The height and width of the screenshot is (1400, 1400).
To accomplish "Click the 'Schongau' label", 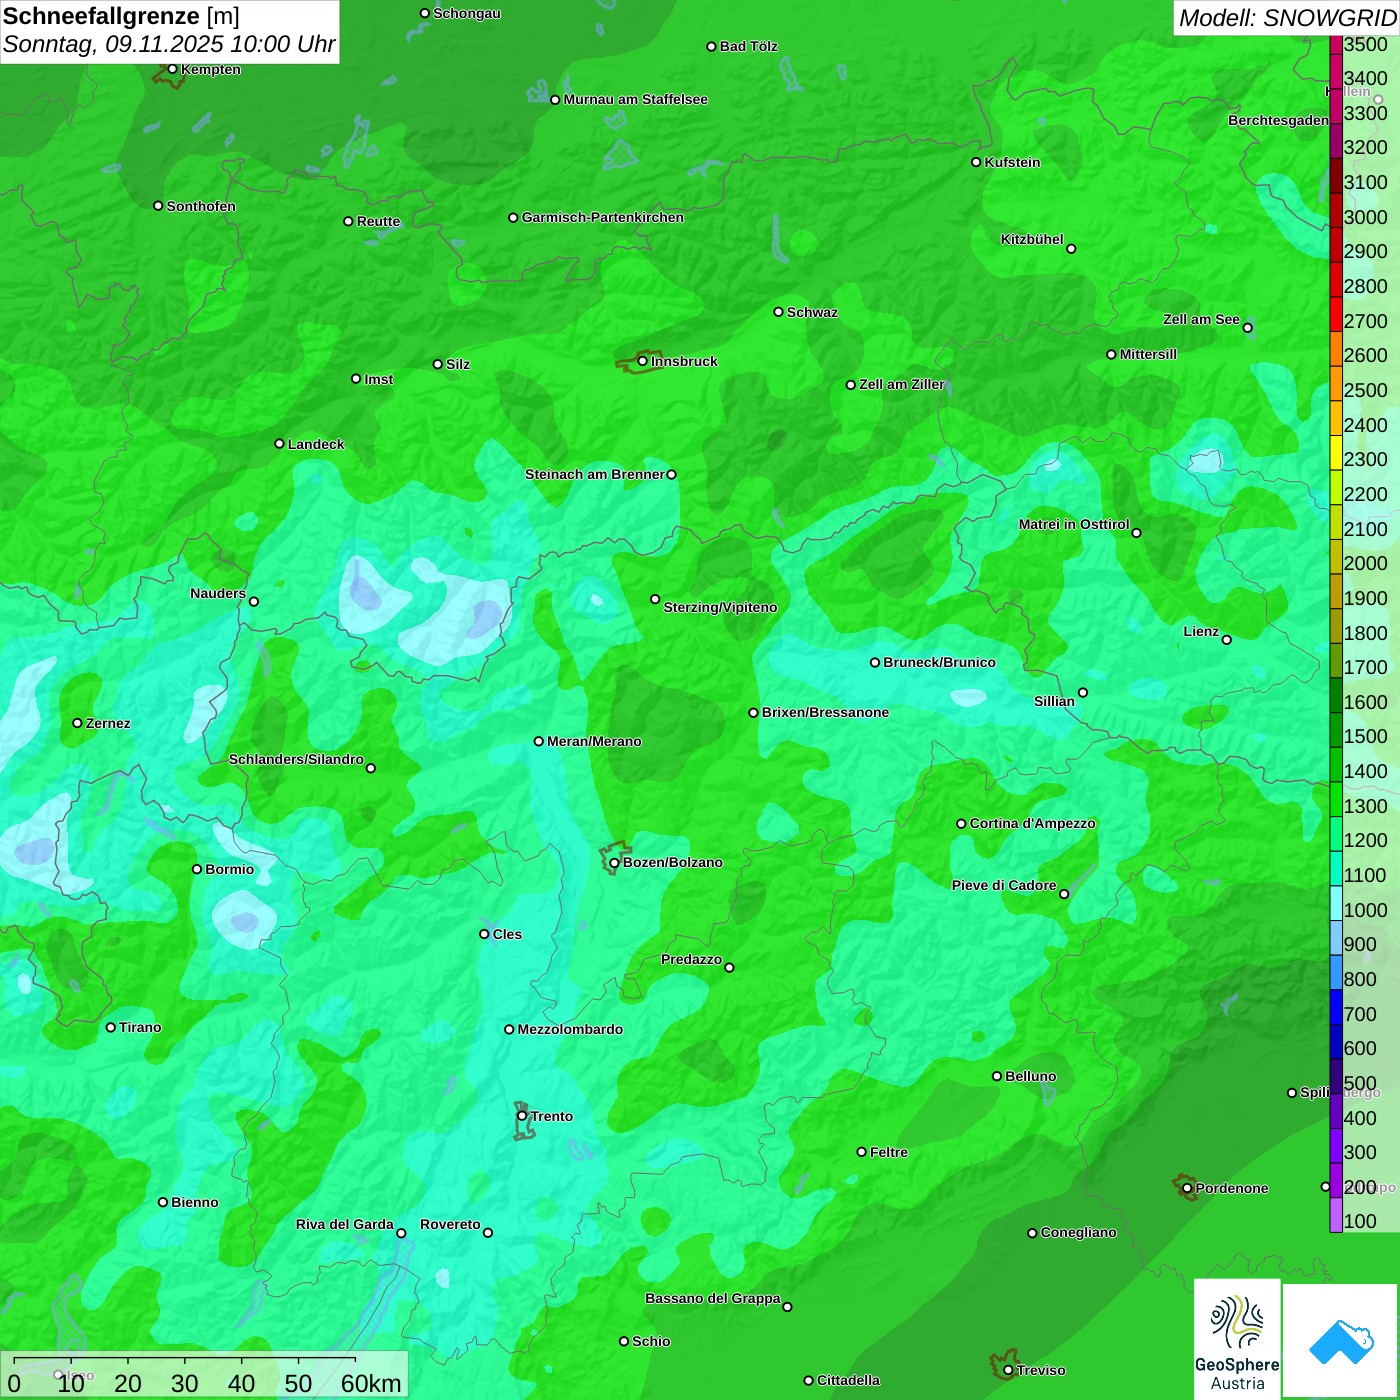I will point(467,13).
